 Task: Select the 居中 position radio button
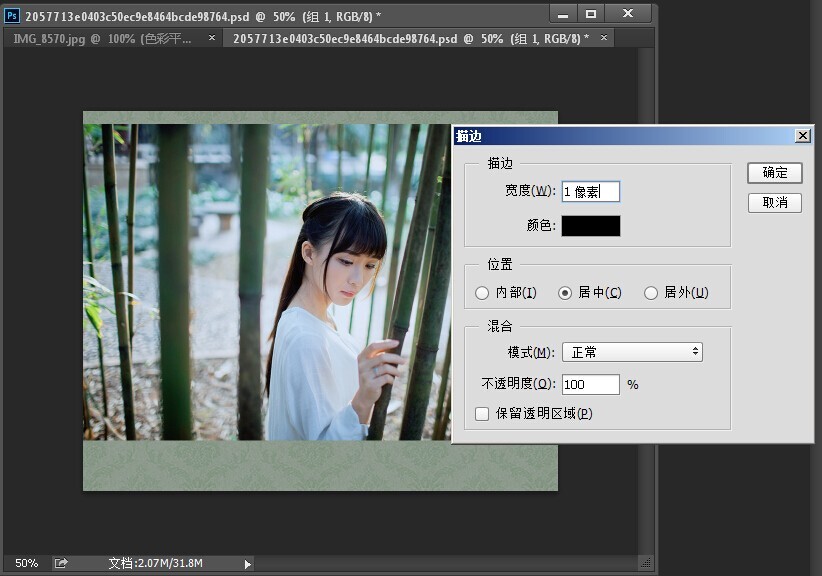tap(565, 293)
